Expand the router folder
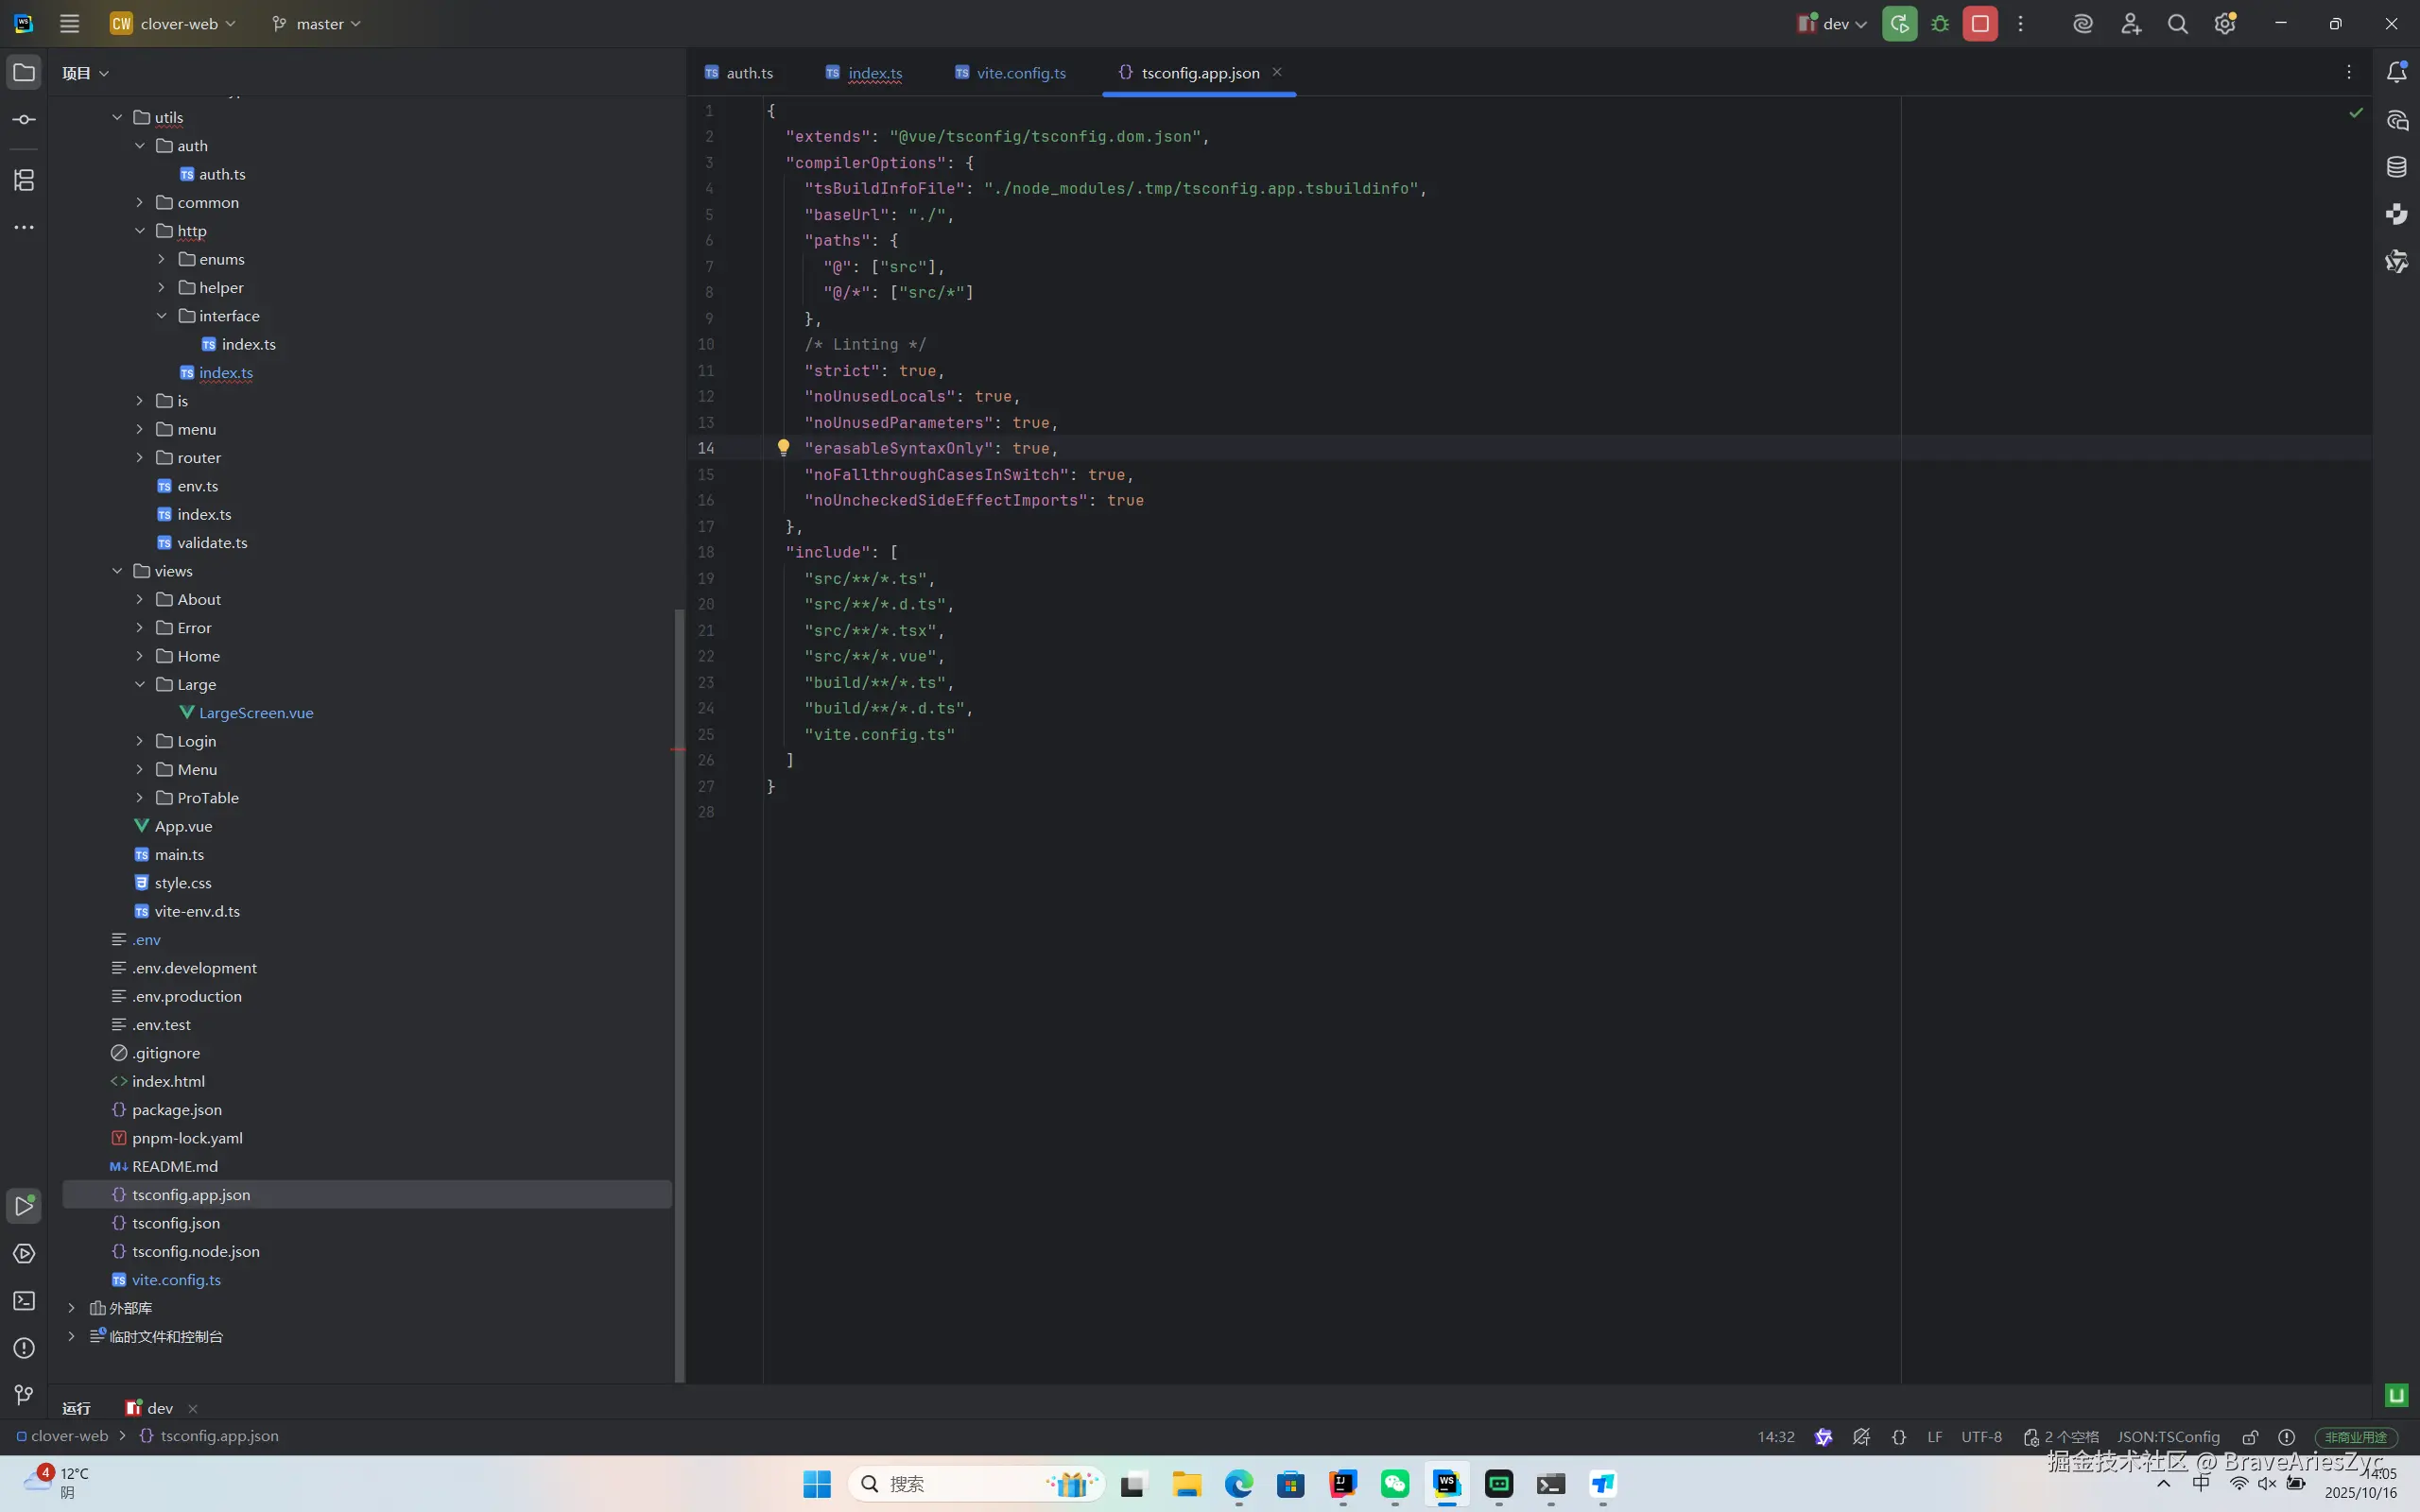2420x1512 pixels. click(x=140, y=458)
